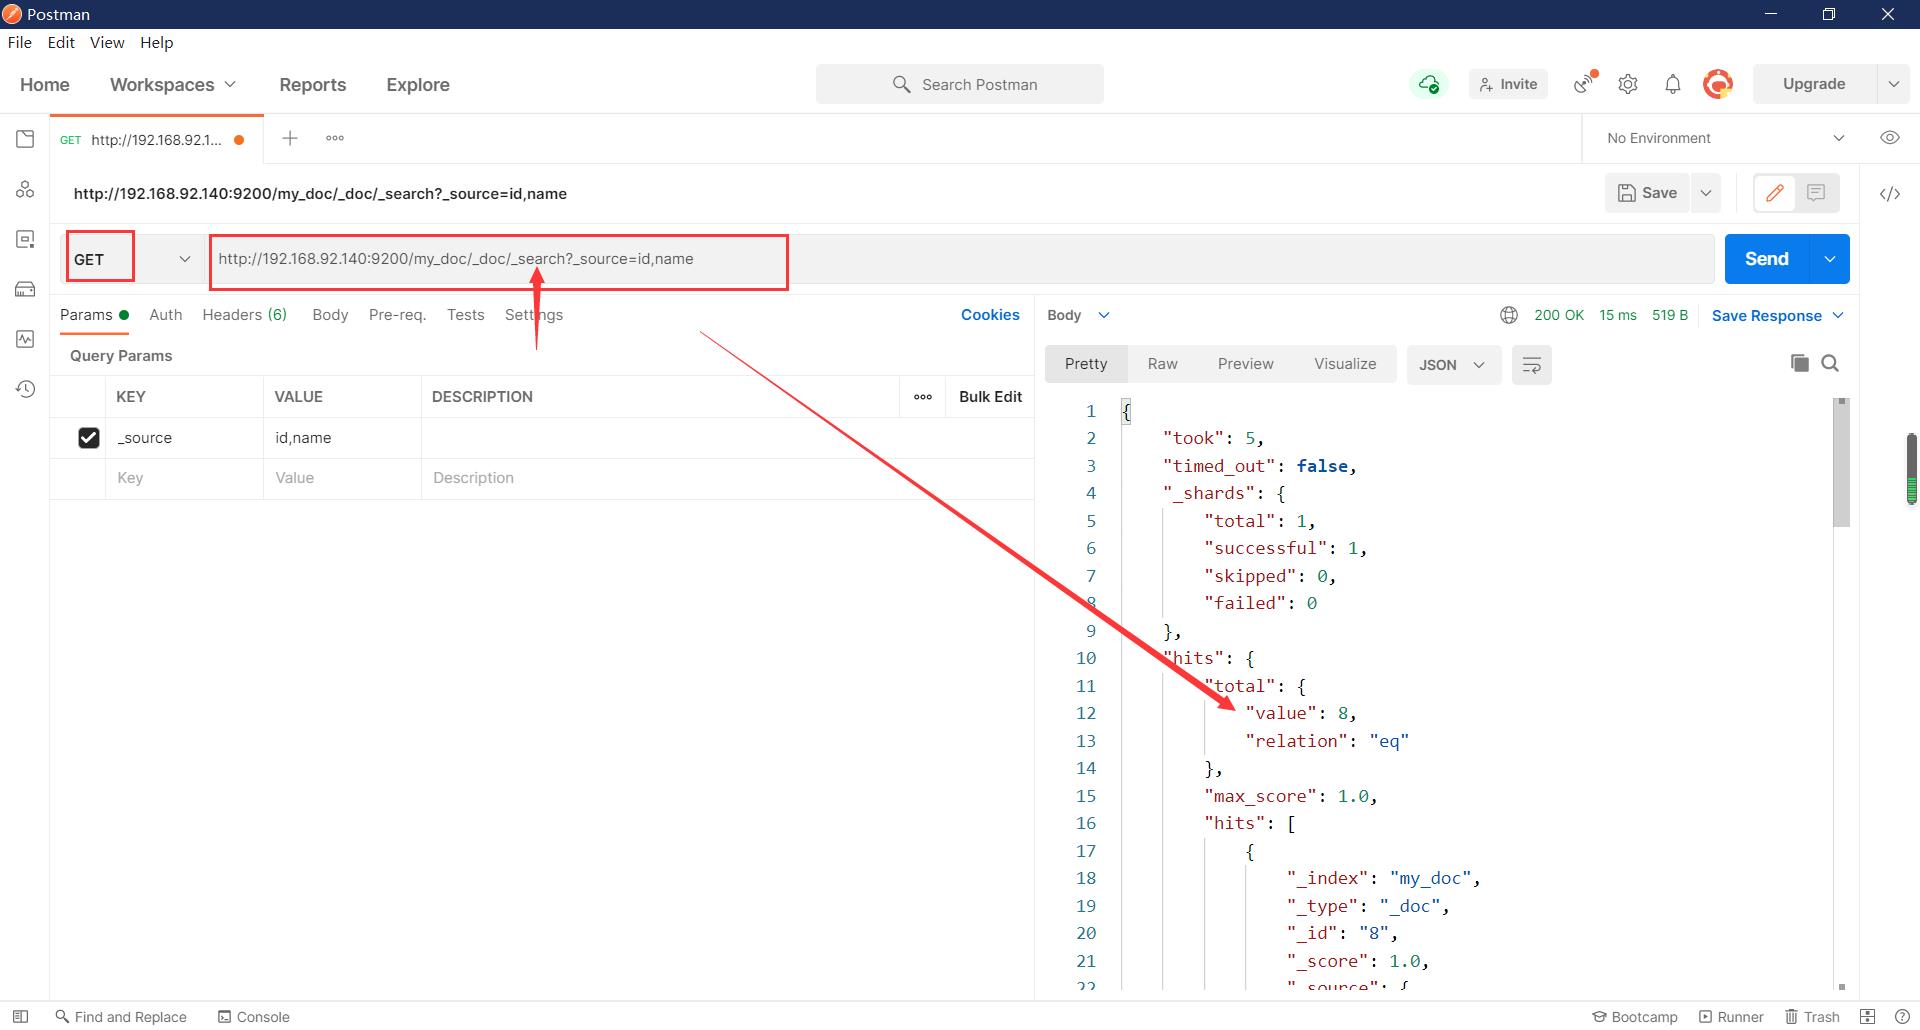1920x1030 pixels.
Task: Go to Home
Action: coord(45,85)
